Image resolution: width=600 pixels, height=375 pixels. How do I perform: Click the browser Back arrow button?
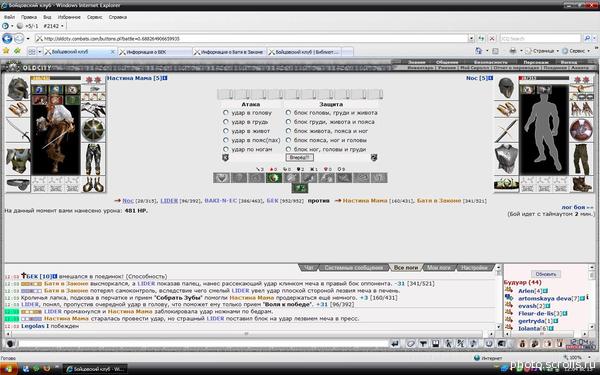point(7,38)
